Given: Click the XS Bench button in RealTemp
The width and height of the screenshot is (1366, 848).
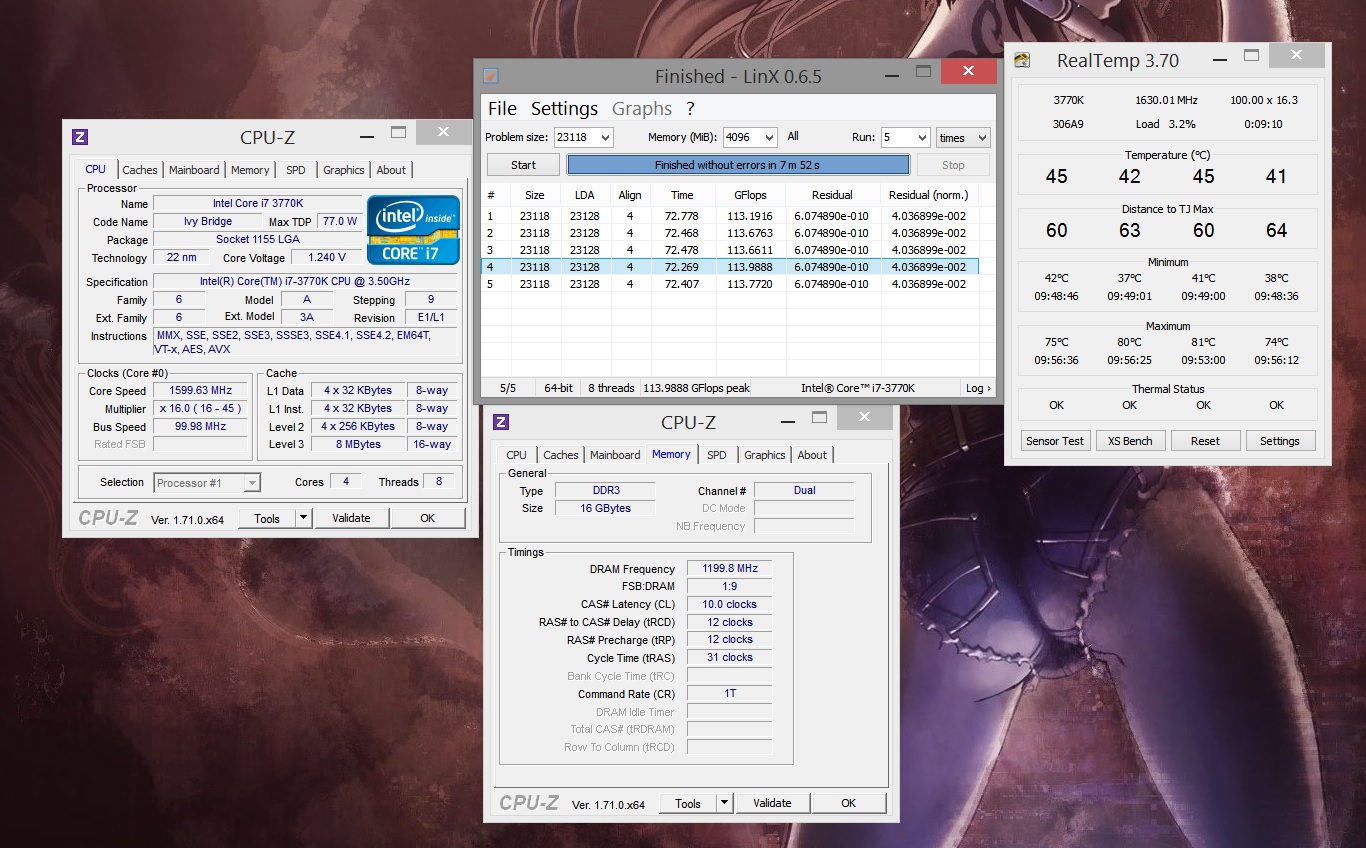Looking at the screenshot, I should [x=1129, y=441].
